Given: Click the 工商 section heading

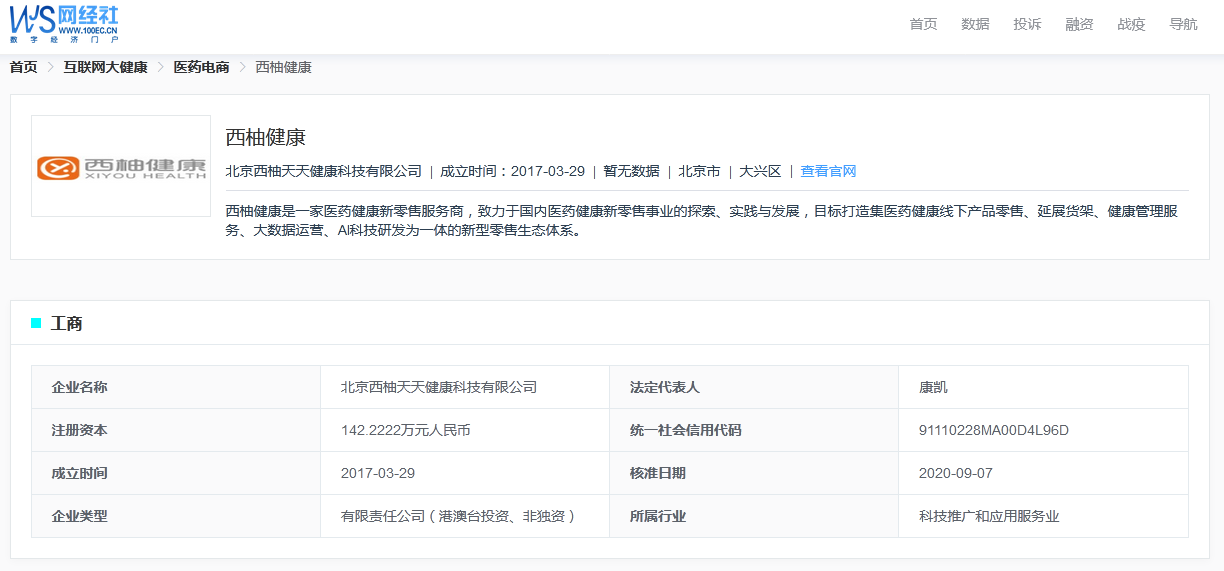Looking at the screenshot, I should click(x=67, y=323).
